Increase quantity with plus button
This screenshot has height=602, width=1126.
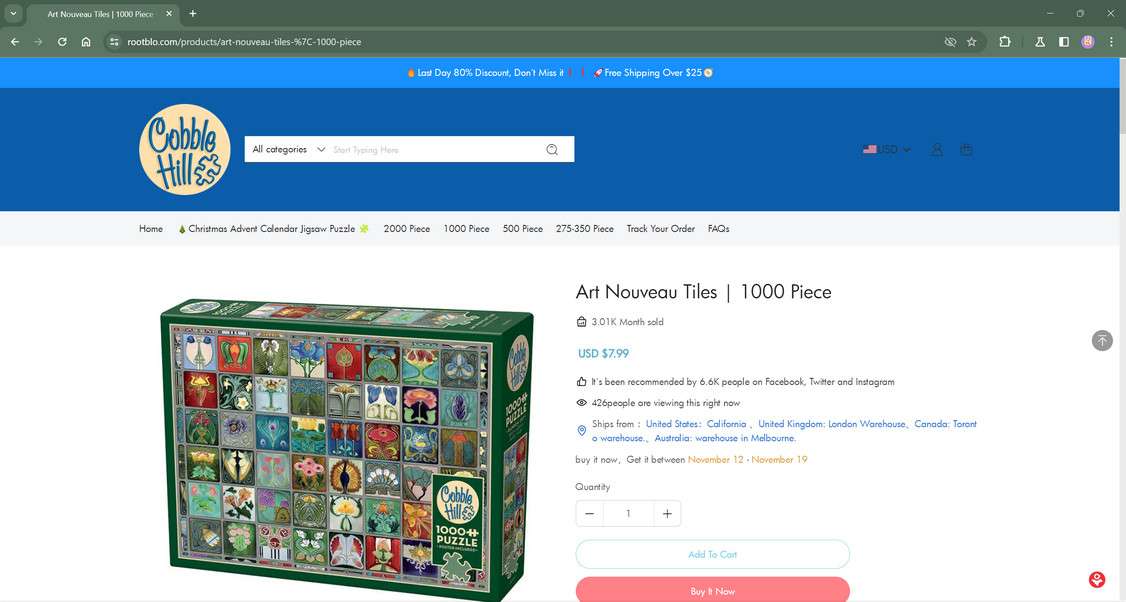[x=667, y=514]
